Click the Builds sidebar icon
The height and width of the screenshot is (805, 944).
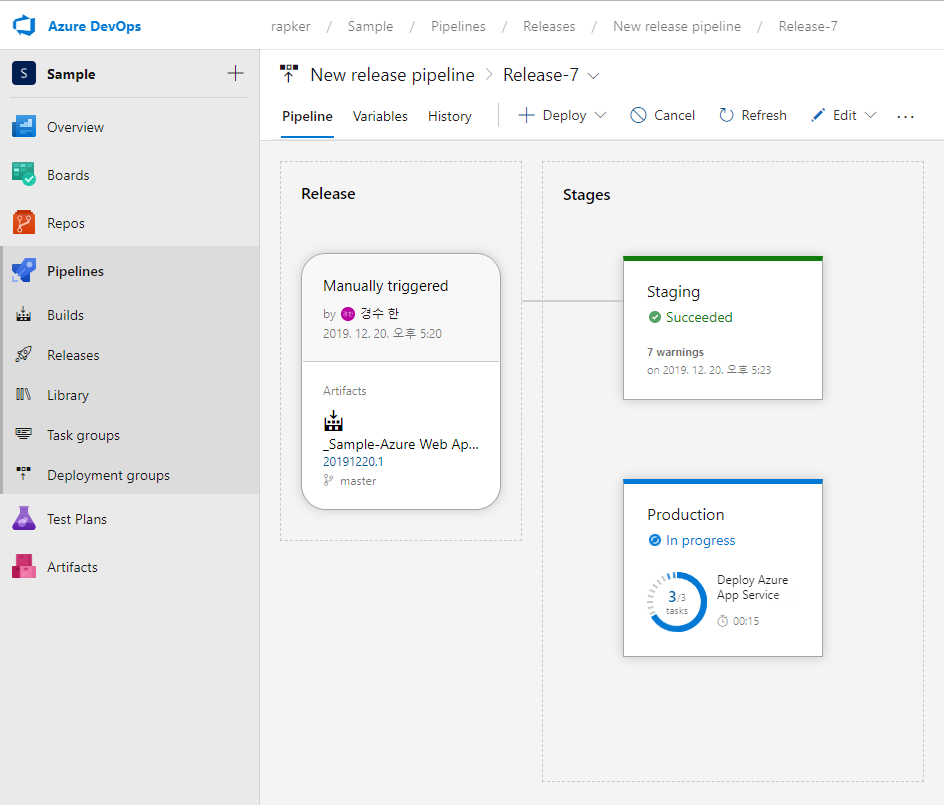pyautogui.click(x=23, y=314)
